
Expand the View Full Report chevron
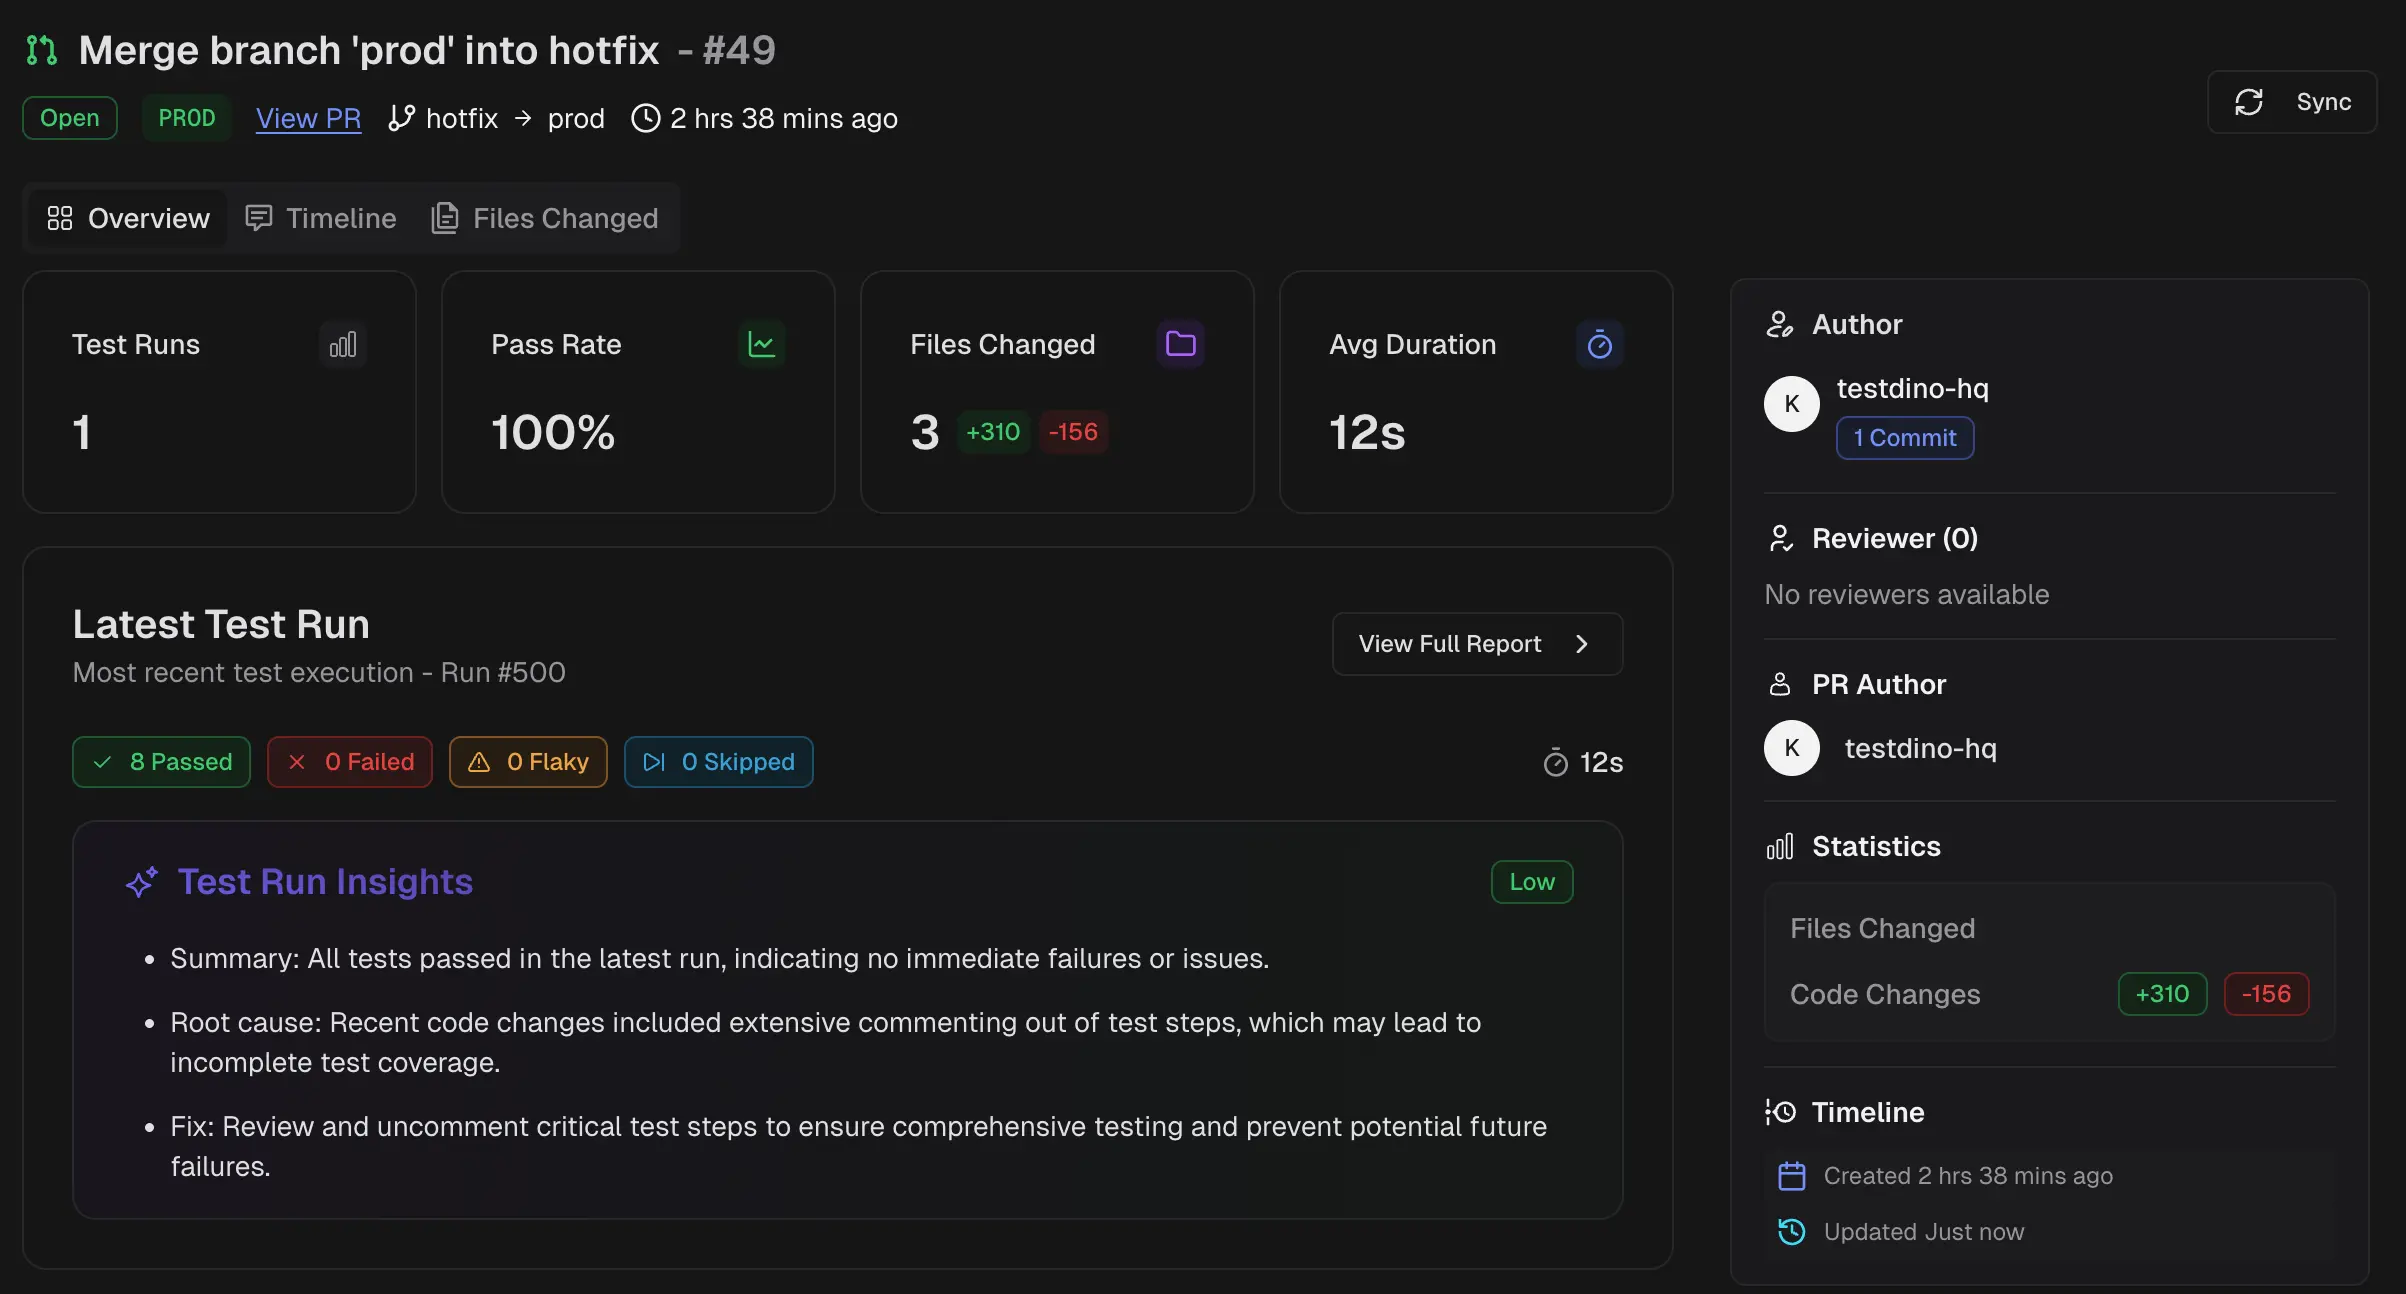[1582, 643]
